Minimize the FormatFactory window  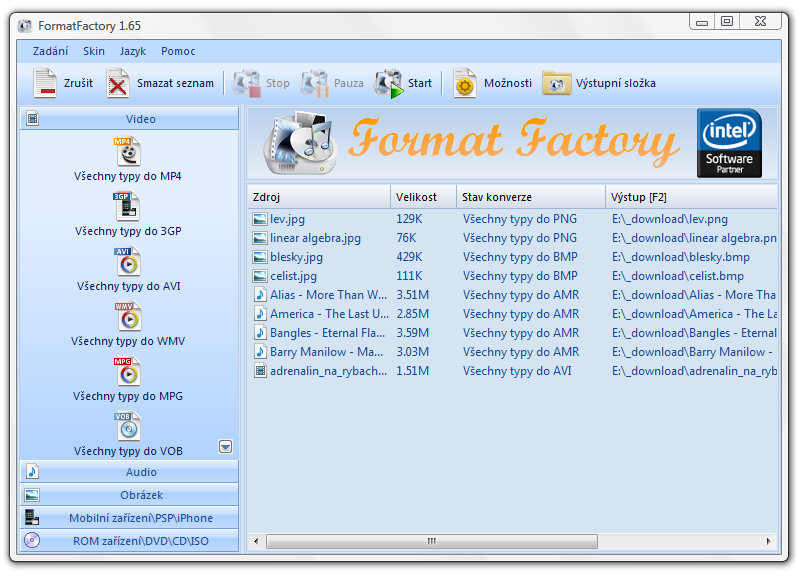[702, 22]
